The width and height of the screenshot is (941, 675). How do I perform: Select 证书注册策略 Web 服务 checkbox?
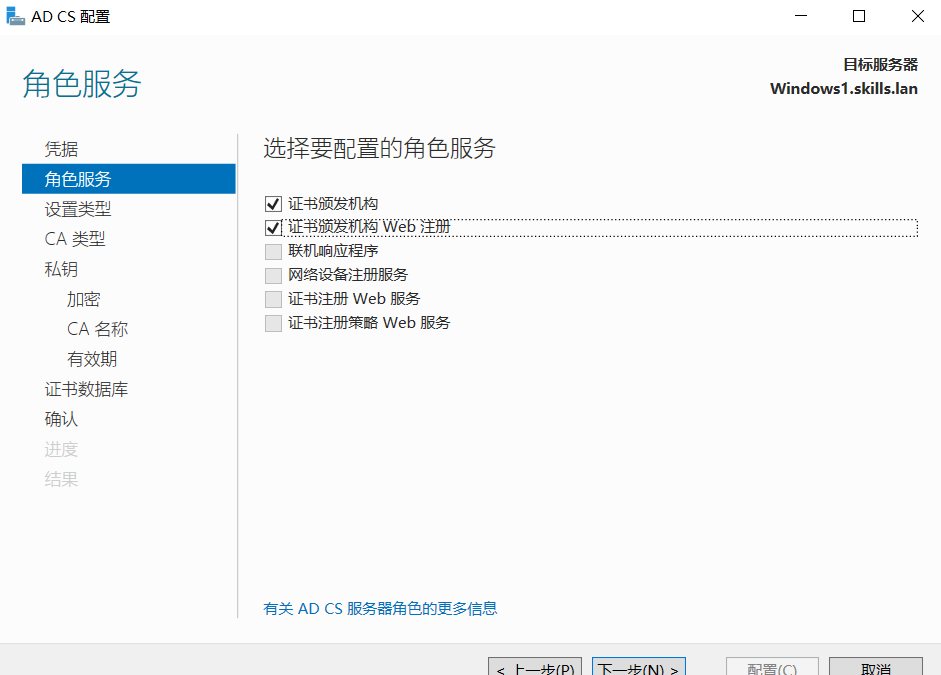coord(273,323)
